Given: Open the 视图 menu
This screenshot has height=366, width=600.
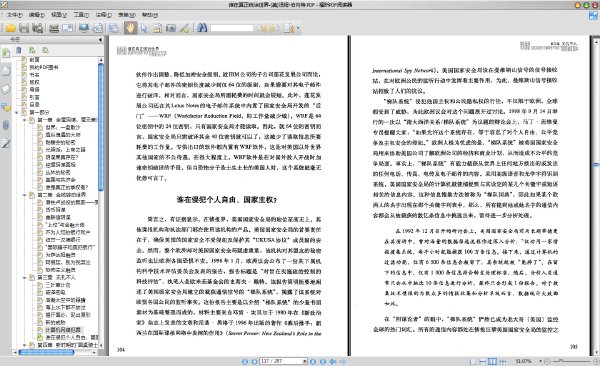Looking at the screenshot, I should (59, 15).
